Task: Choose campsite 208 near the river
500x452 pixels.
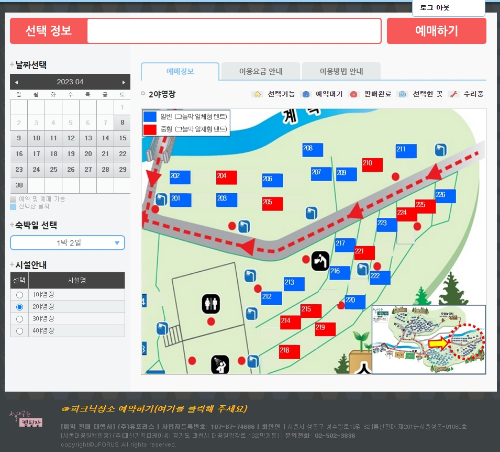Action: point(313,150)
